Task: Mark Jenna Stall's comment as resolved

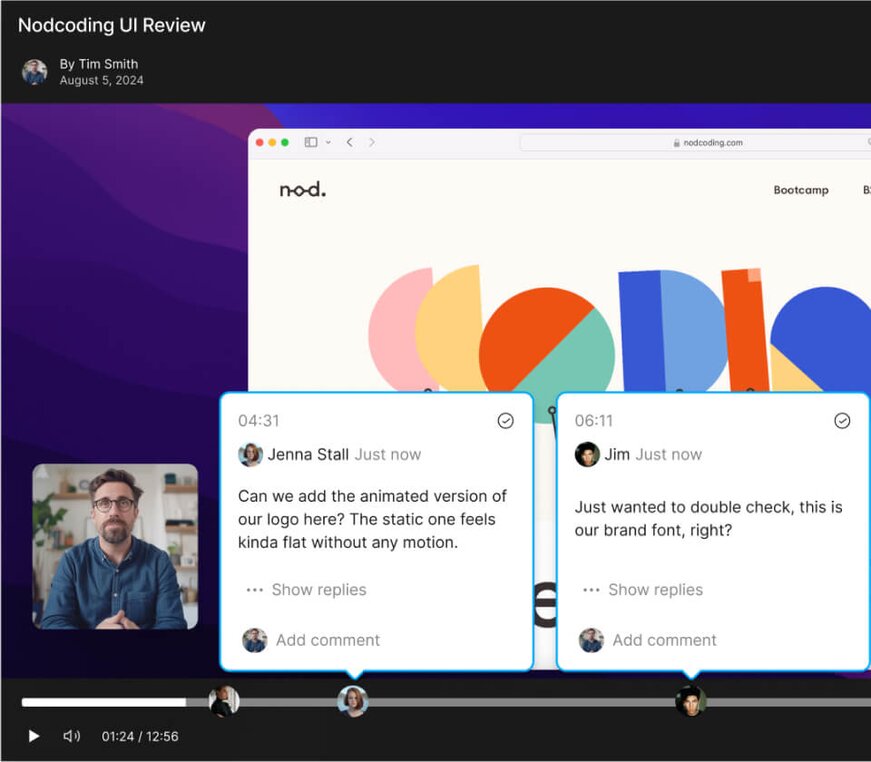Action: pyautogui.click(x=505, y=421)
